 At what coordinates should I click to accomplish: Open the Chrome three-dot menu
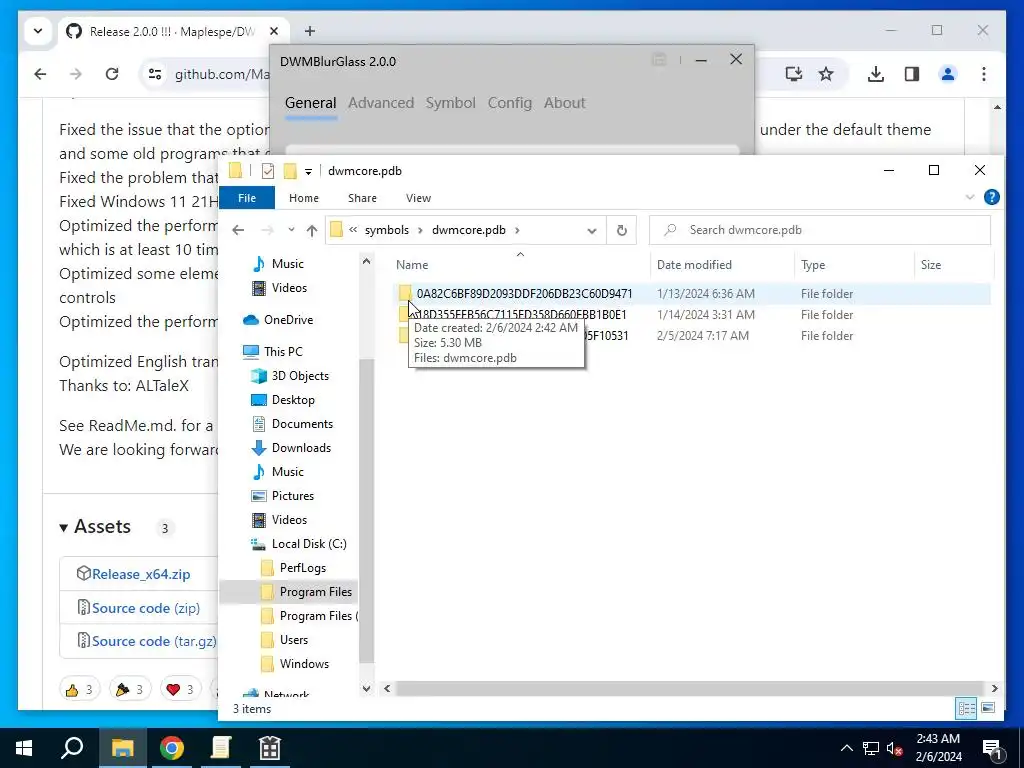(984, 74)
